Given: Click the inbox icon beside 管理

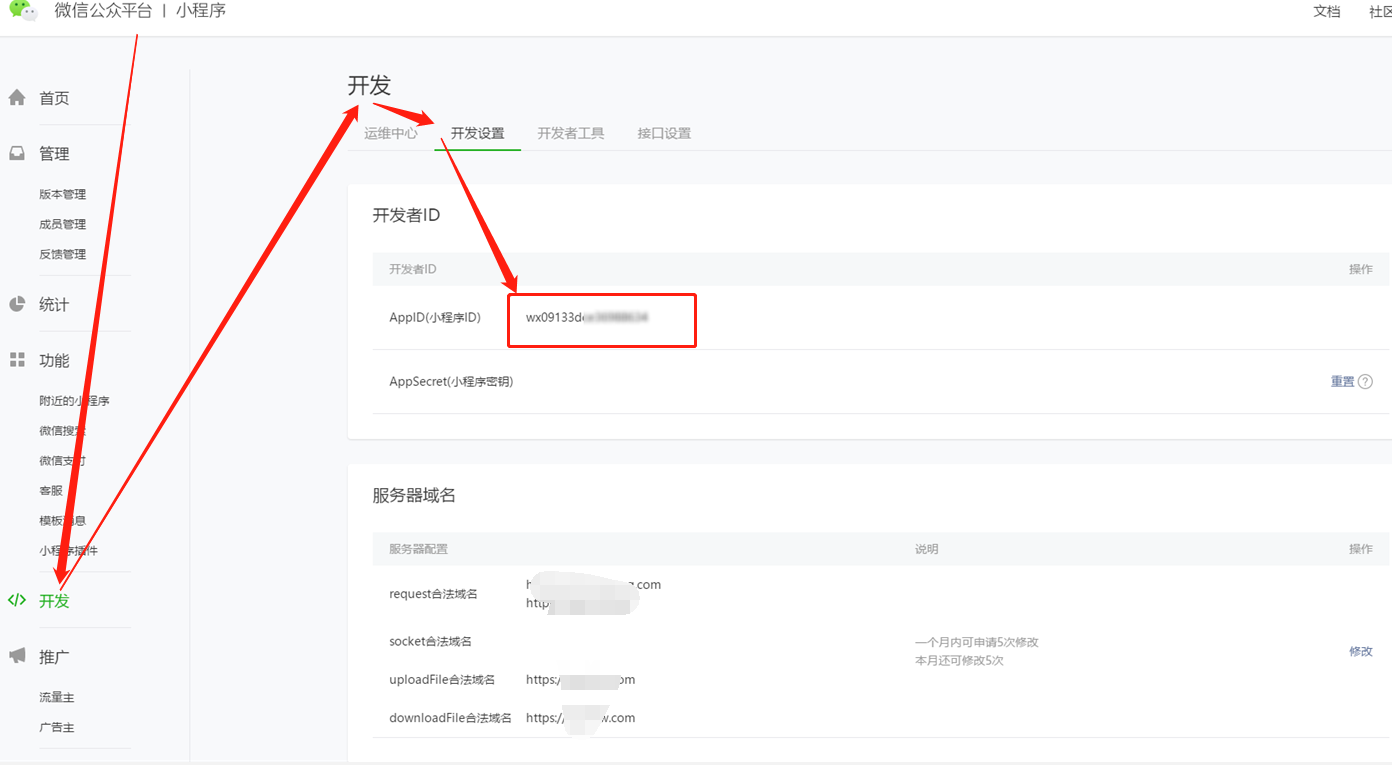Looking at the screenshot, I should [x=17, y=154].
